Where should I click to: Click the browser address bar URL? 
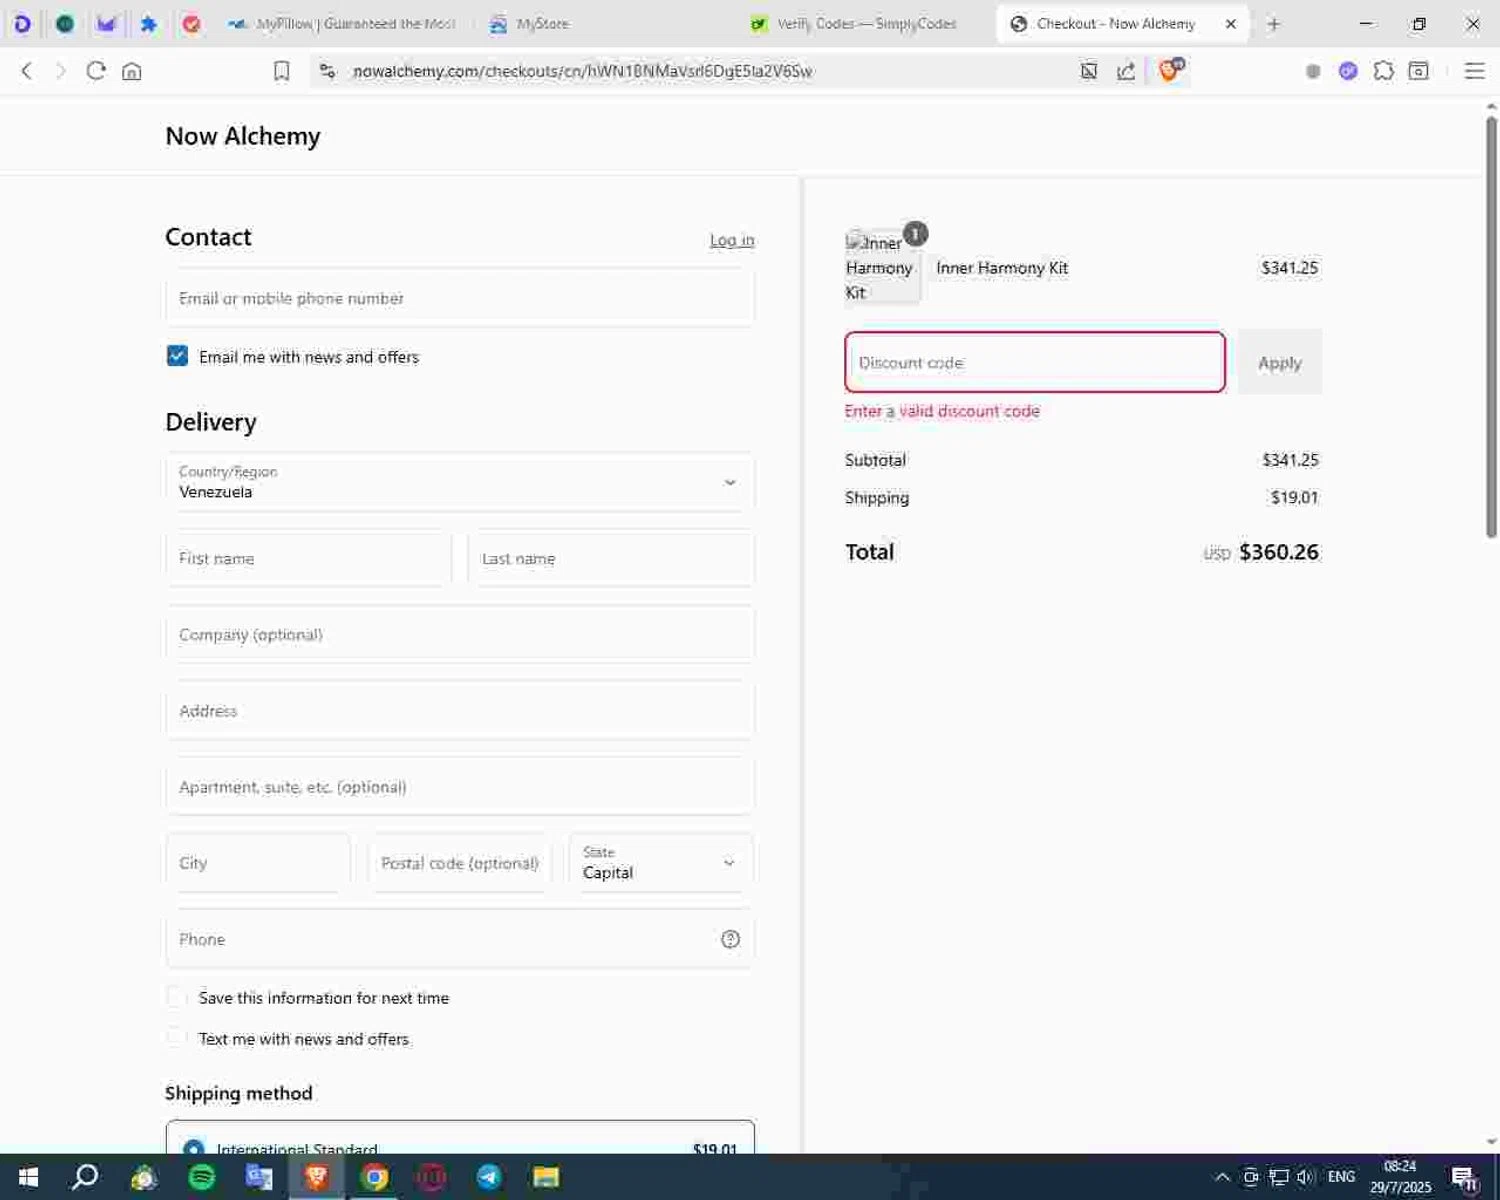pos(582,71)
